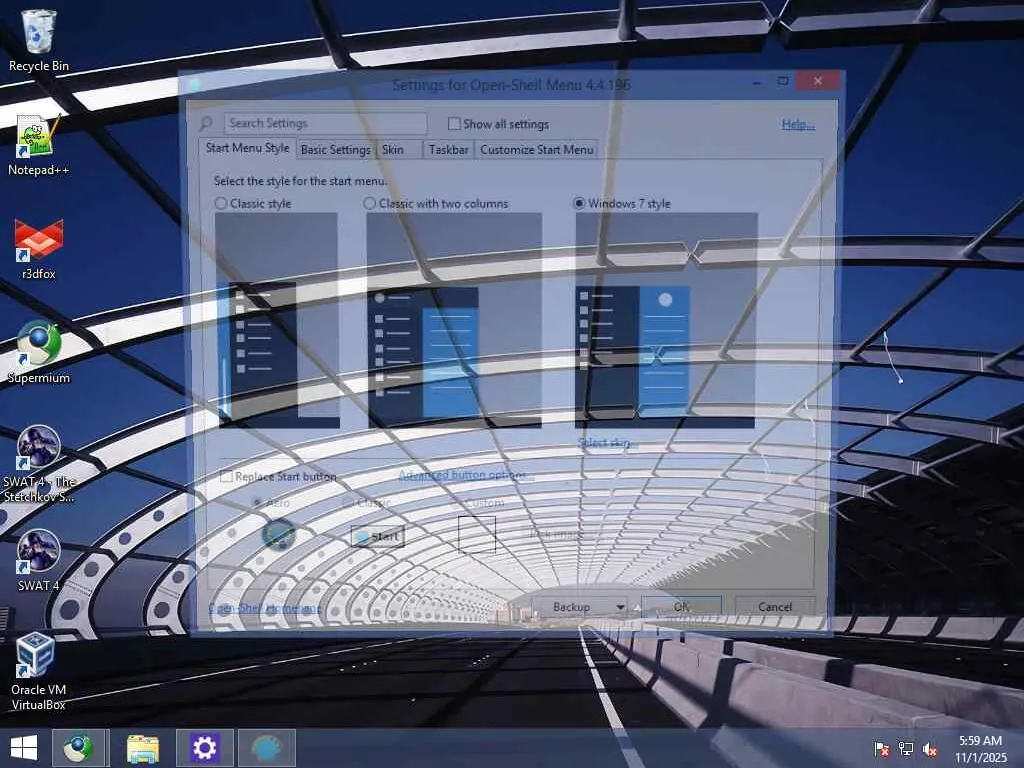This screenshot has height=768, width=1024.
Task: Switch to the Customize Start Menu tab
Action: pos(537,150)
